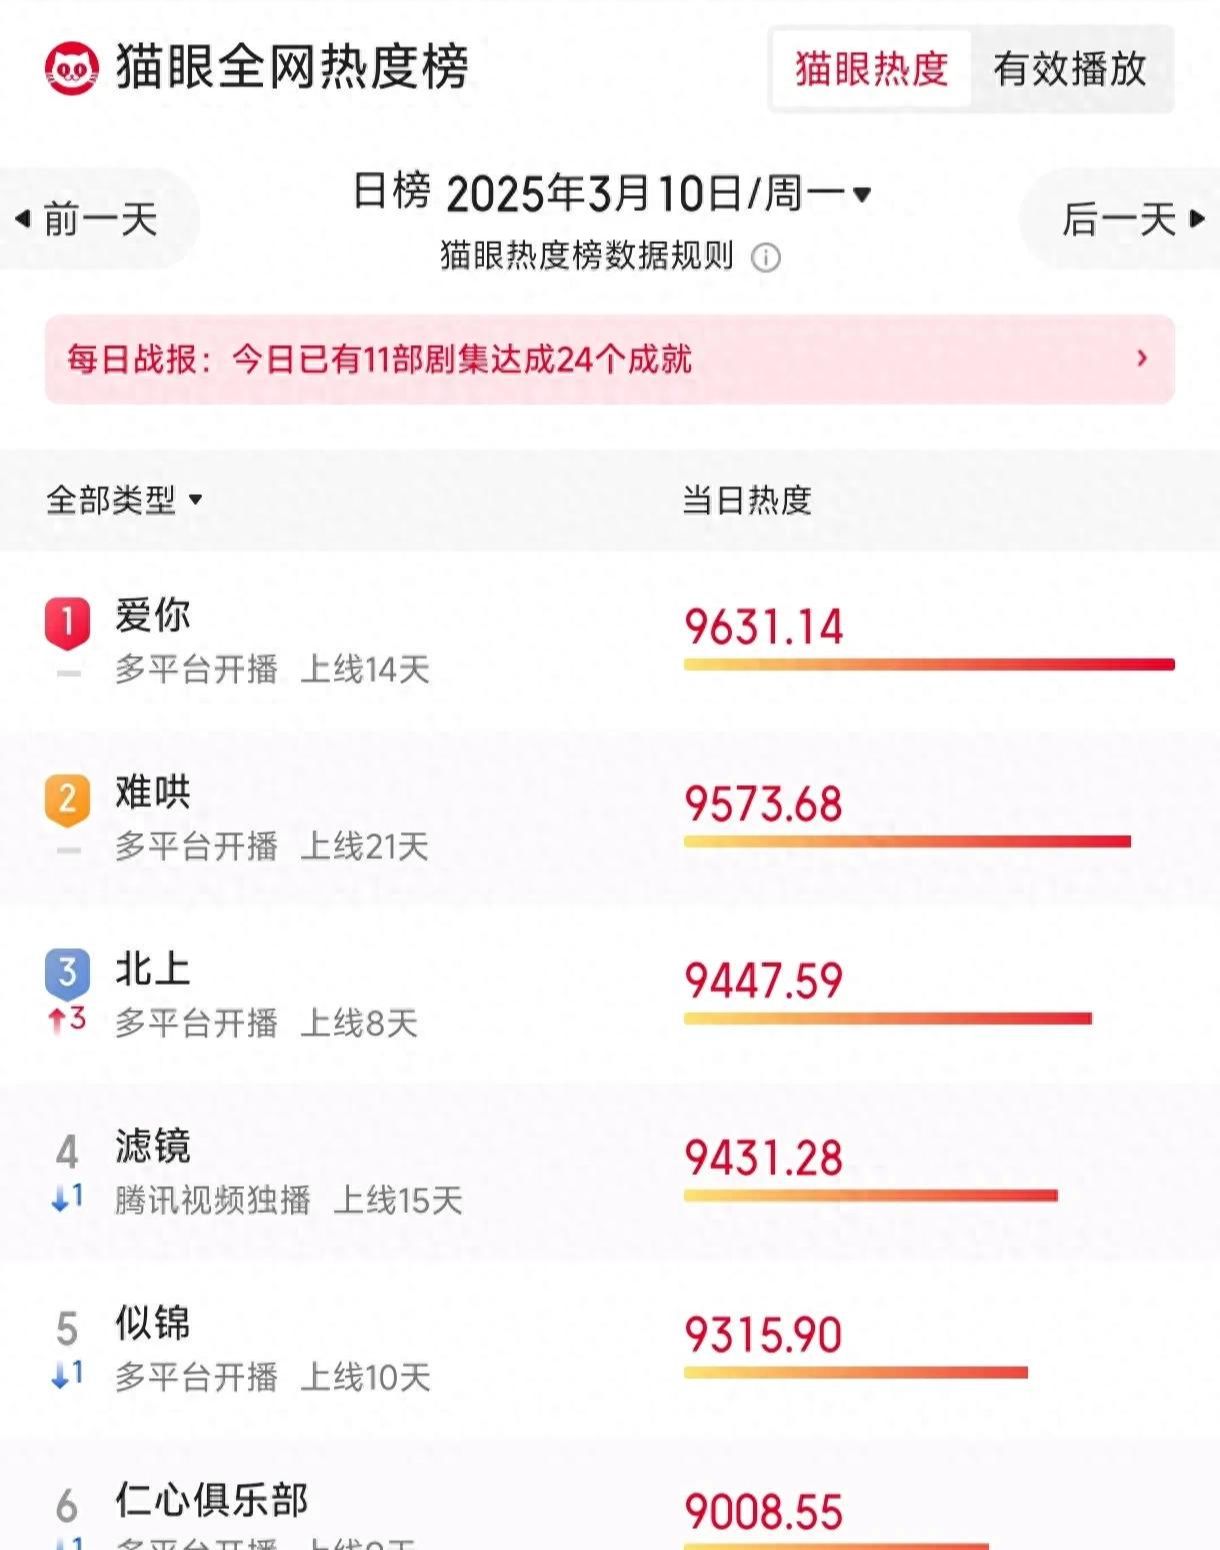Screen dimensions: 1220x1550
Task: Click the 9447.59 heat value for 北上
Action: point(763,981)
